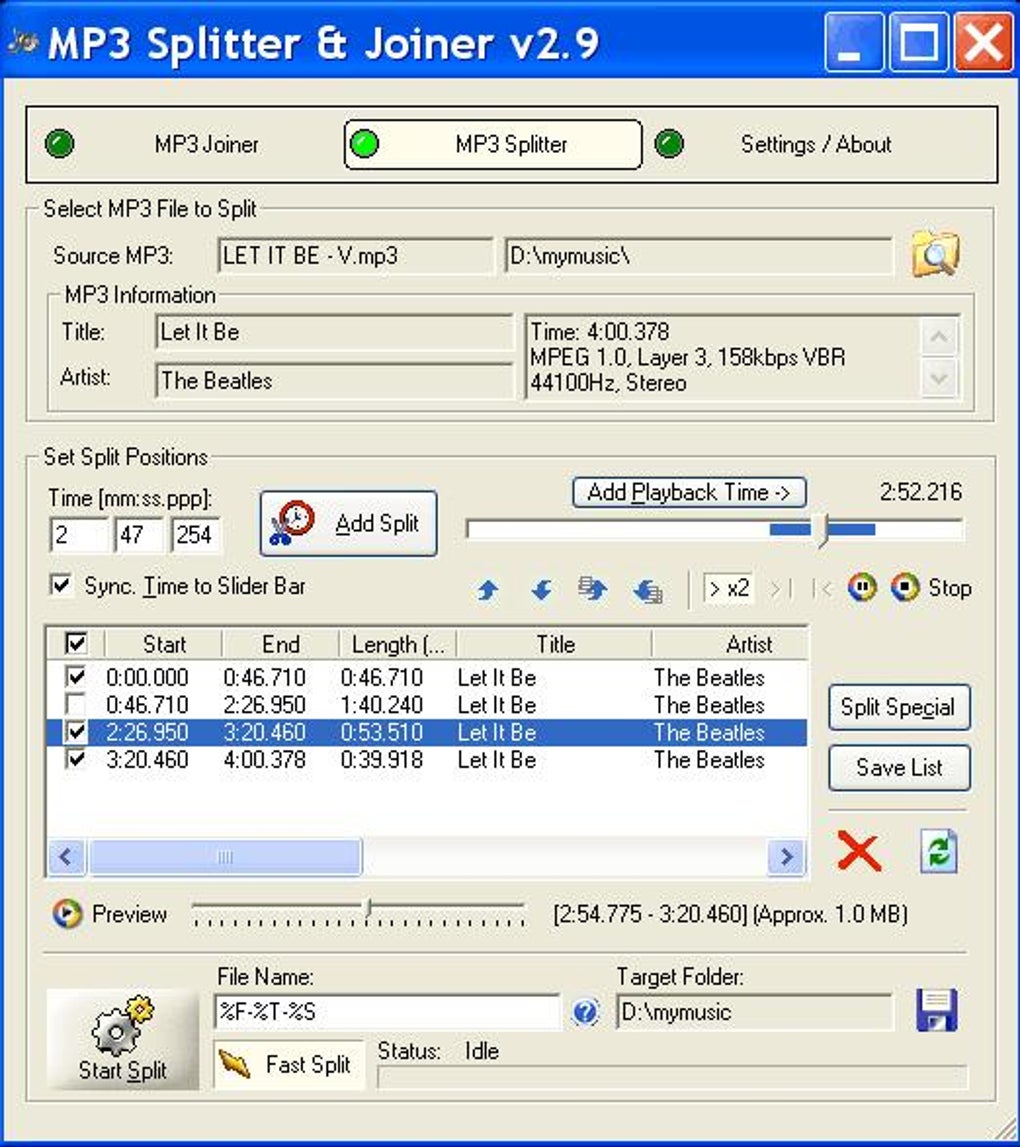Click the Title column header

coord(555,644)
